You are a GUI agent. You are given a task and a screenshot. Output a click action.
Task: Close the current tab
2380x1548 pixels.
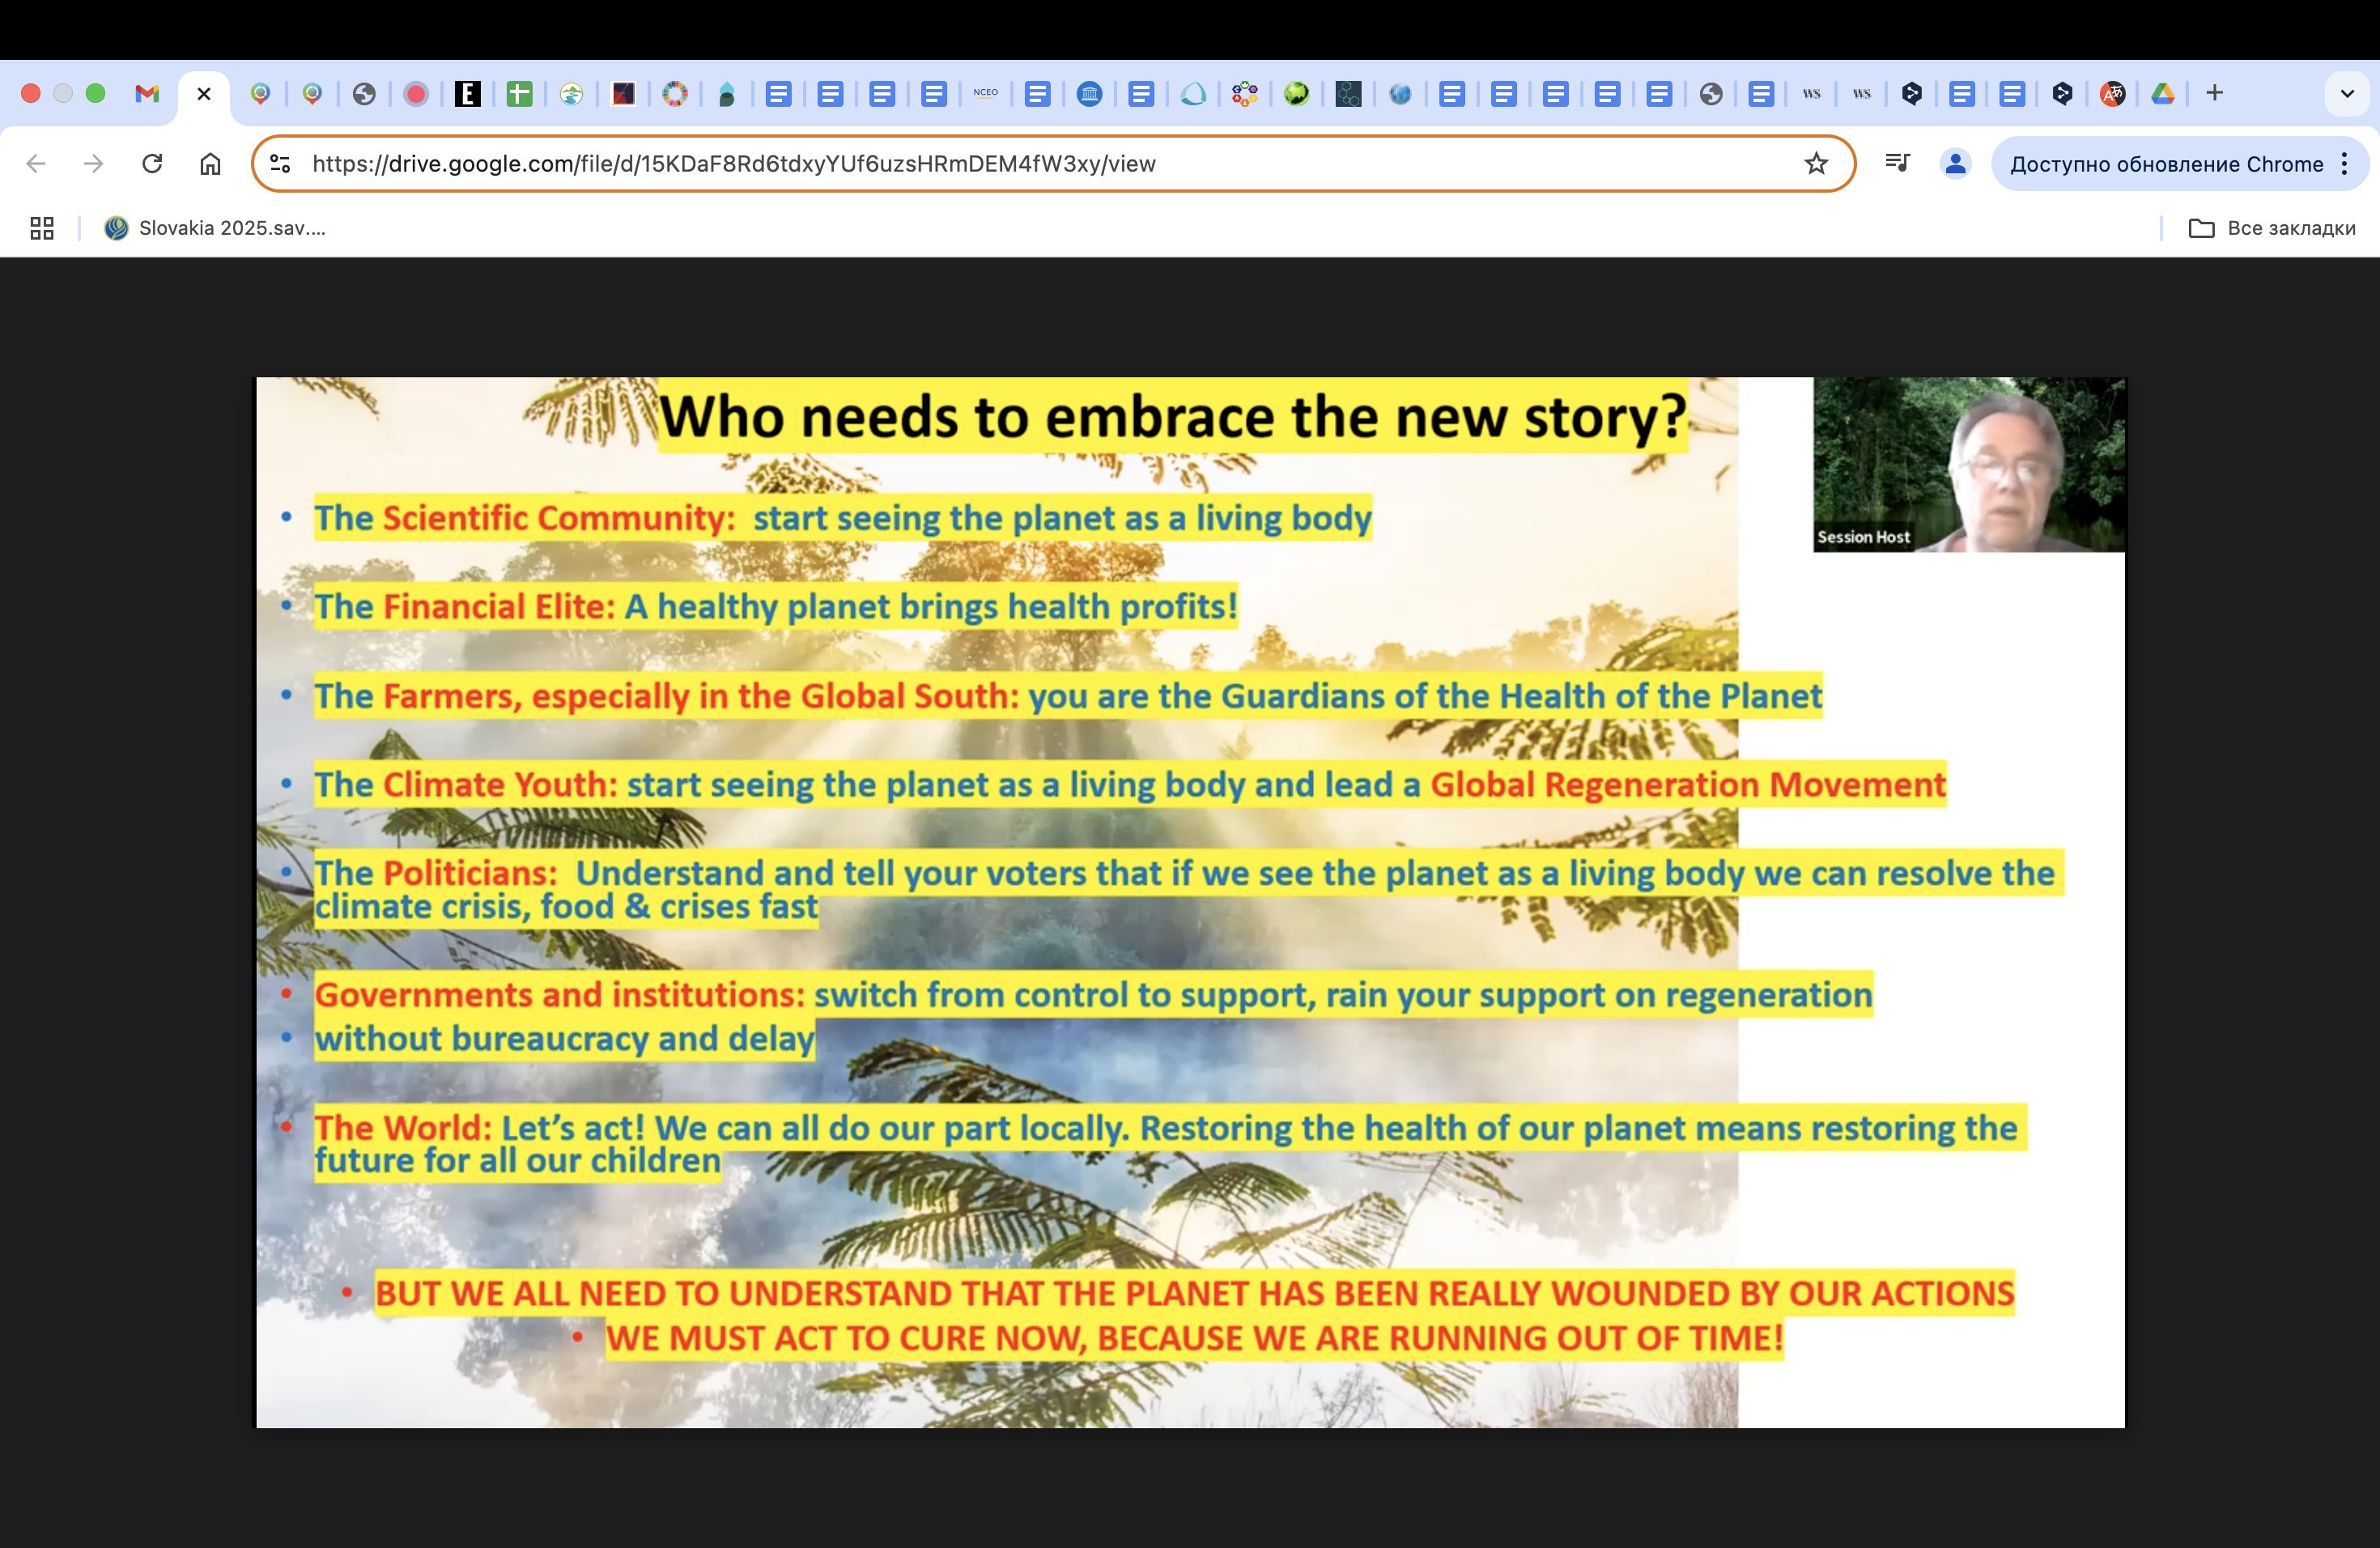[204, 94]
